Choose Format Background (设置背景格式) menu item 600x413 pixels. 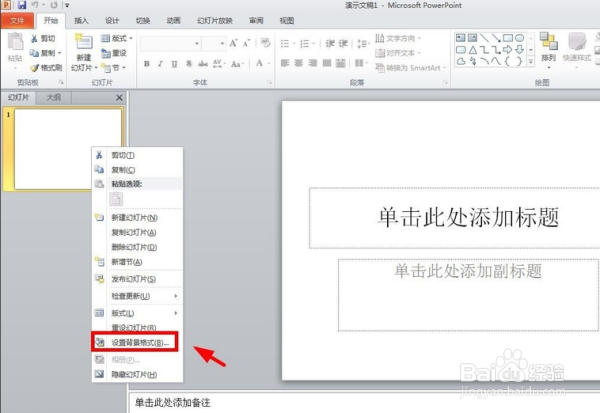coord(135,342)
